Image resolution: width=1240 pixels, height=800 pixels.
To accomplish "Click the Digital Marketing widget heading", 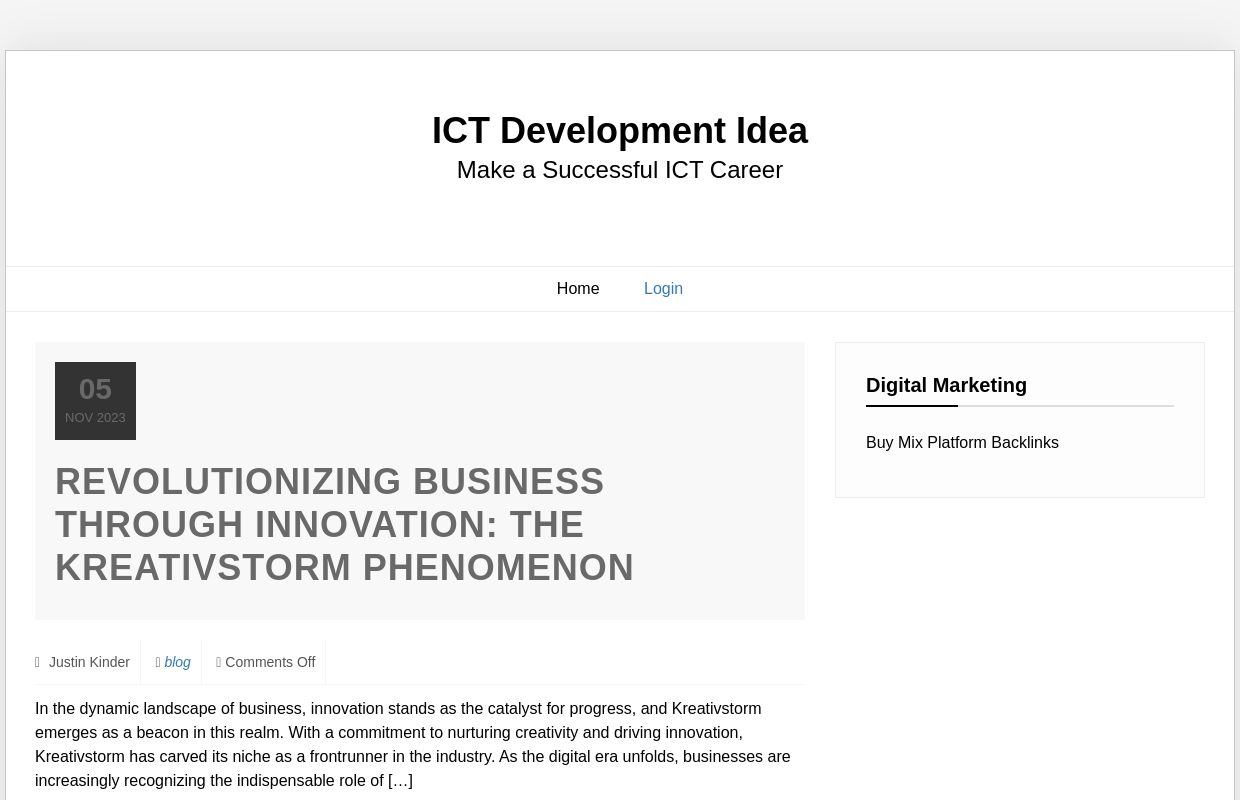I will point(946,385).
